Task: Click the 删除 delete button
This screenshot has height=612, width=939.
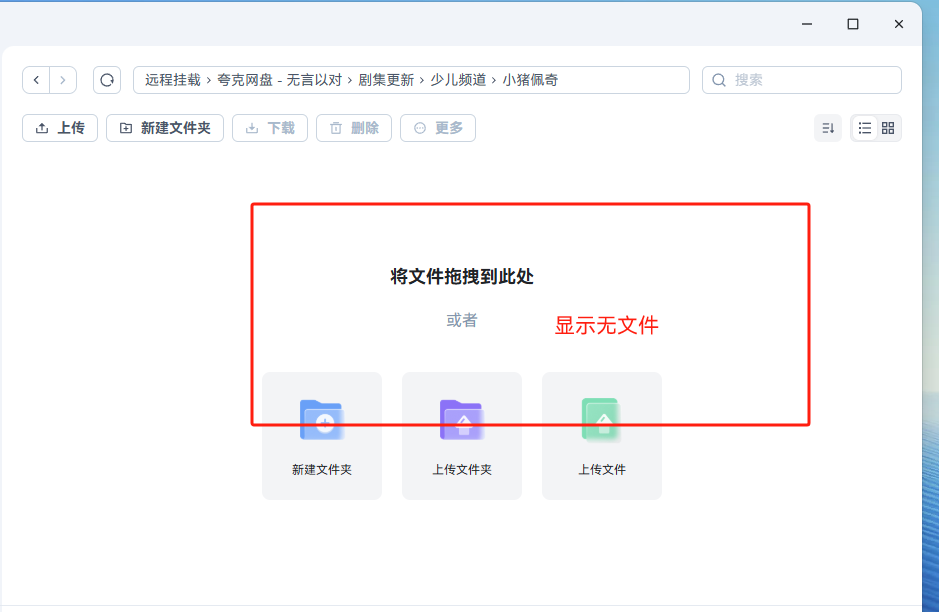Action: pos(354,128)
